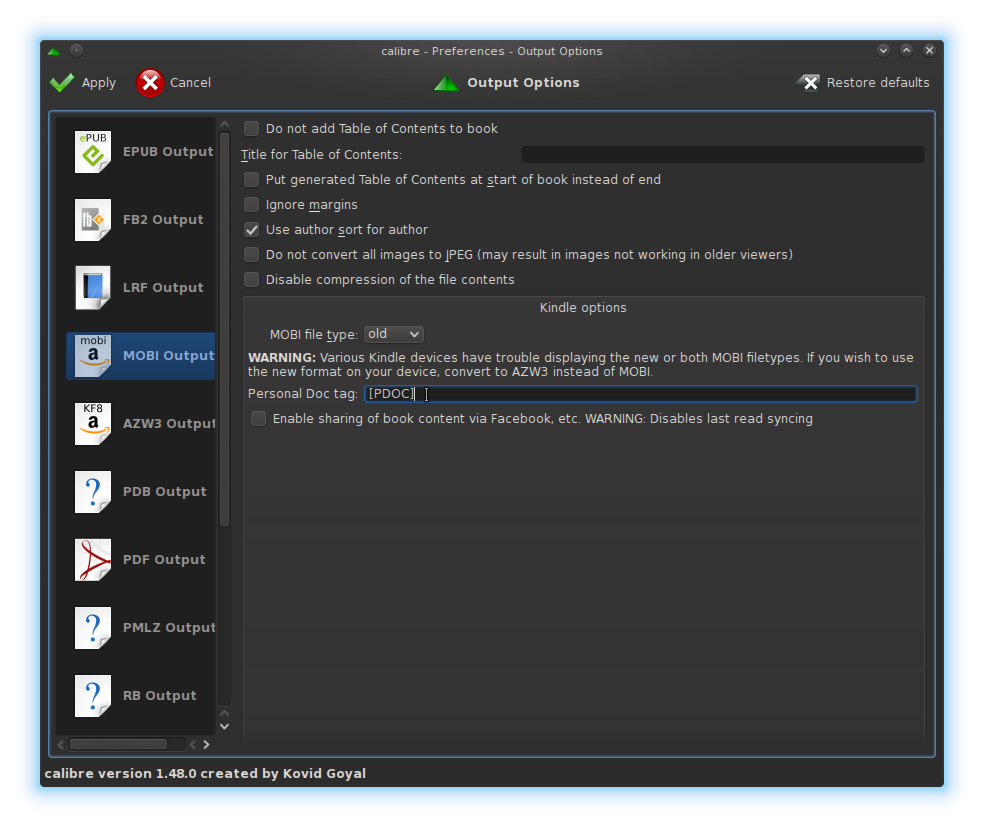Select the LRF Output icon
This screenshot has height=827, width=984.
pyautogui.click(x=93, y=288)
